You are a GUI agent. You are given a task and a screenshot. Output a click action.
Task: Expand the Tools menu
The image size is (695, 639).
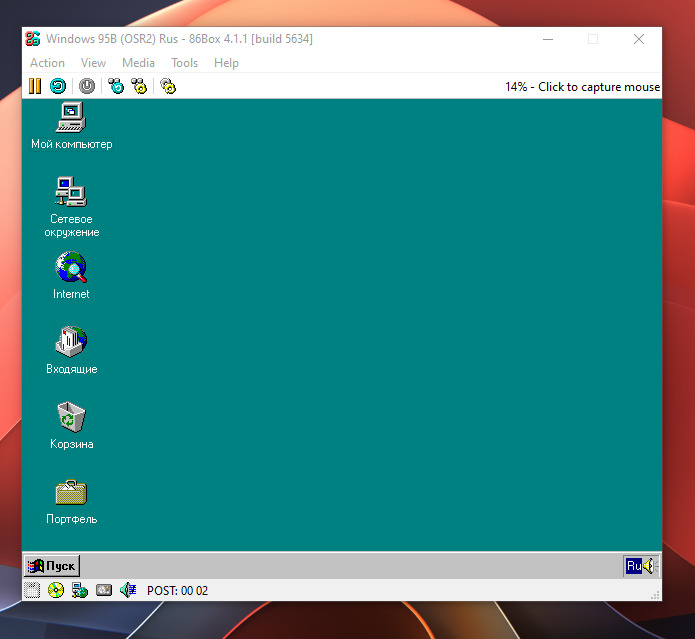click(184, 63)
